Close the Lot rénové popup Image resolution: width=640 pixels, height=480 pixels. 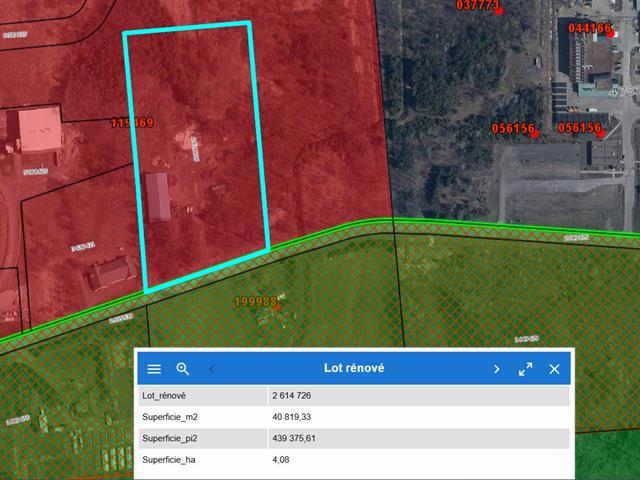(x=554, y=369)
